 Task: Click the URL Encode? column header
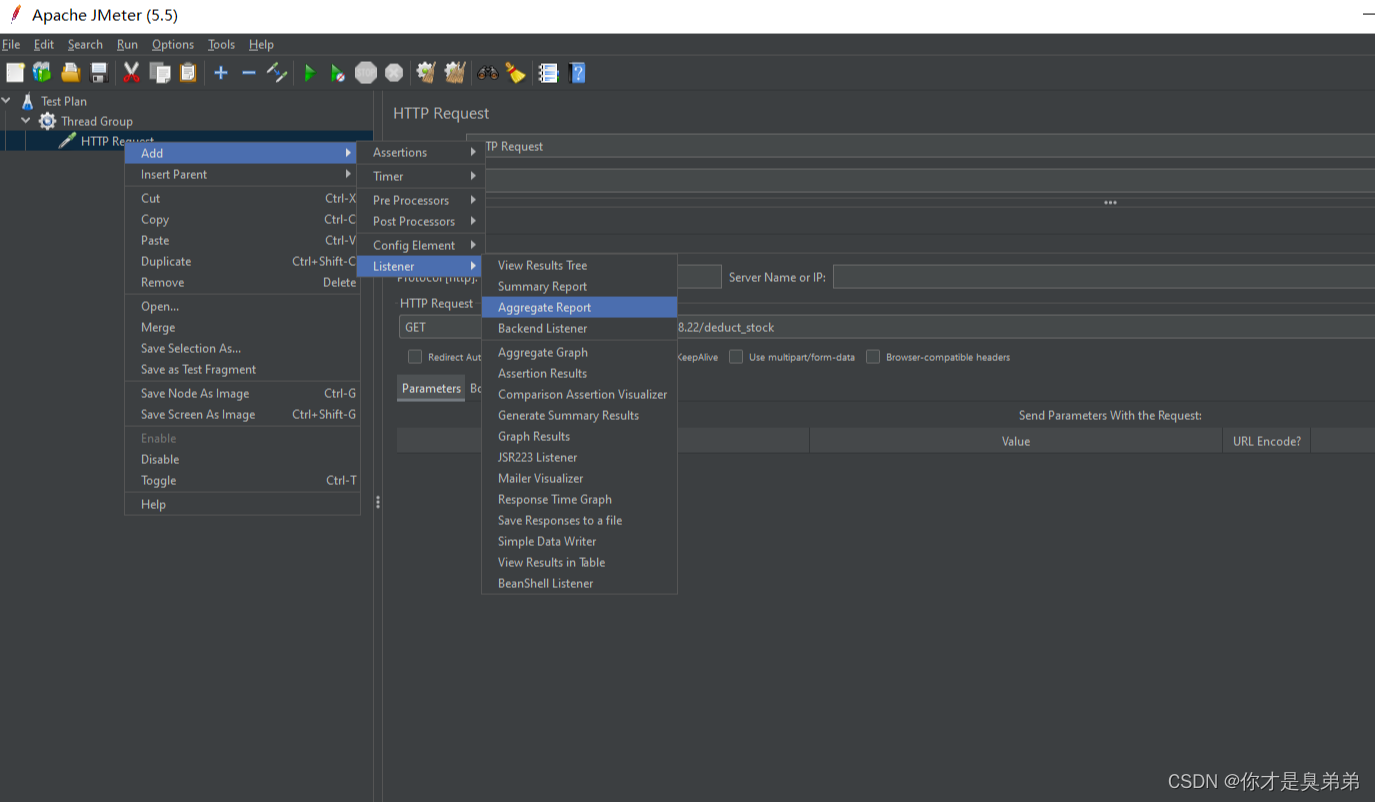[1267, 441]
